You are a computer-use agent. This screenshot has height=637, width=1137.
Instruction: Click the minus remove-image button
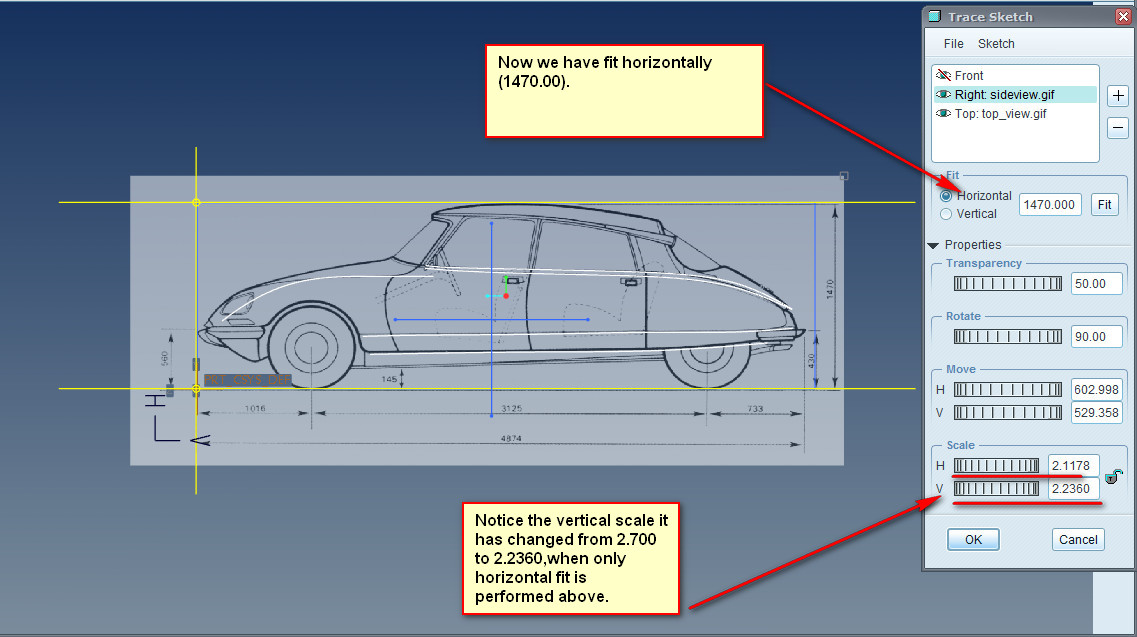(x=1117, y=128)
